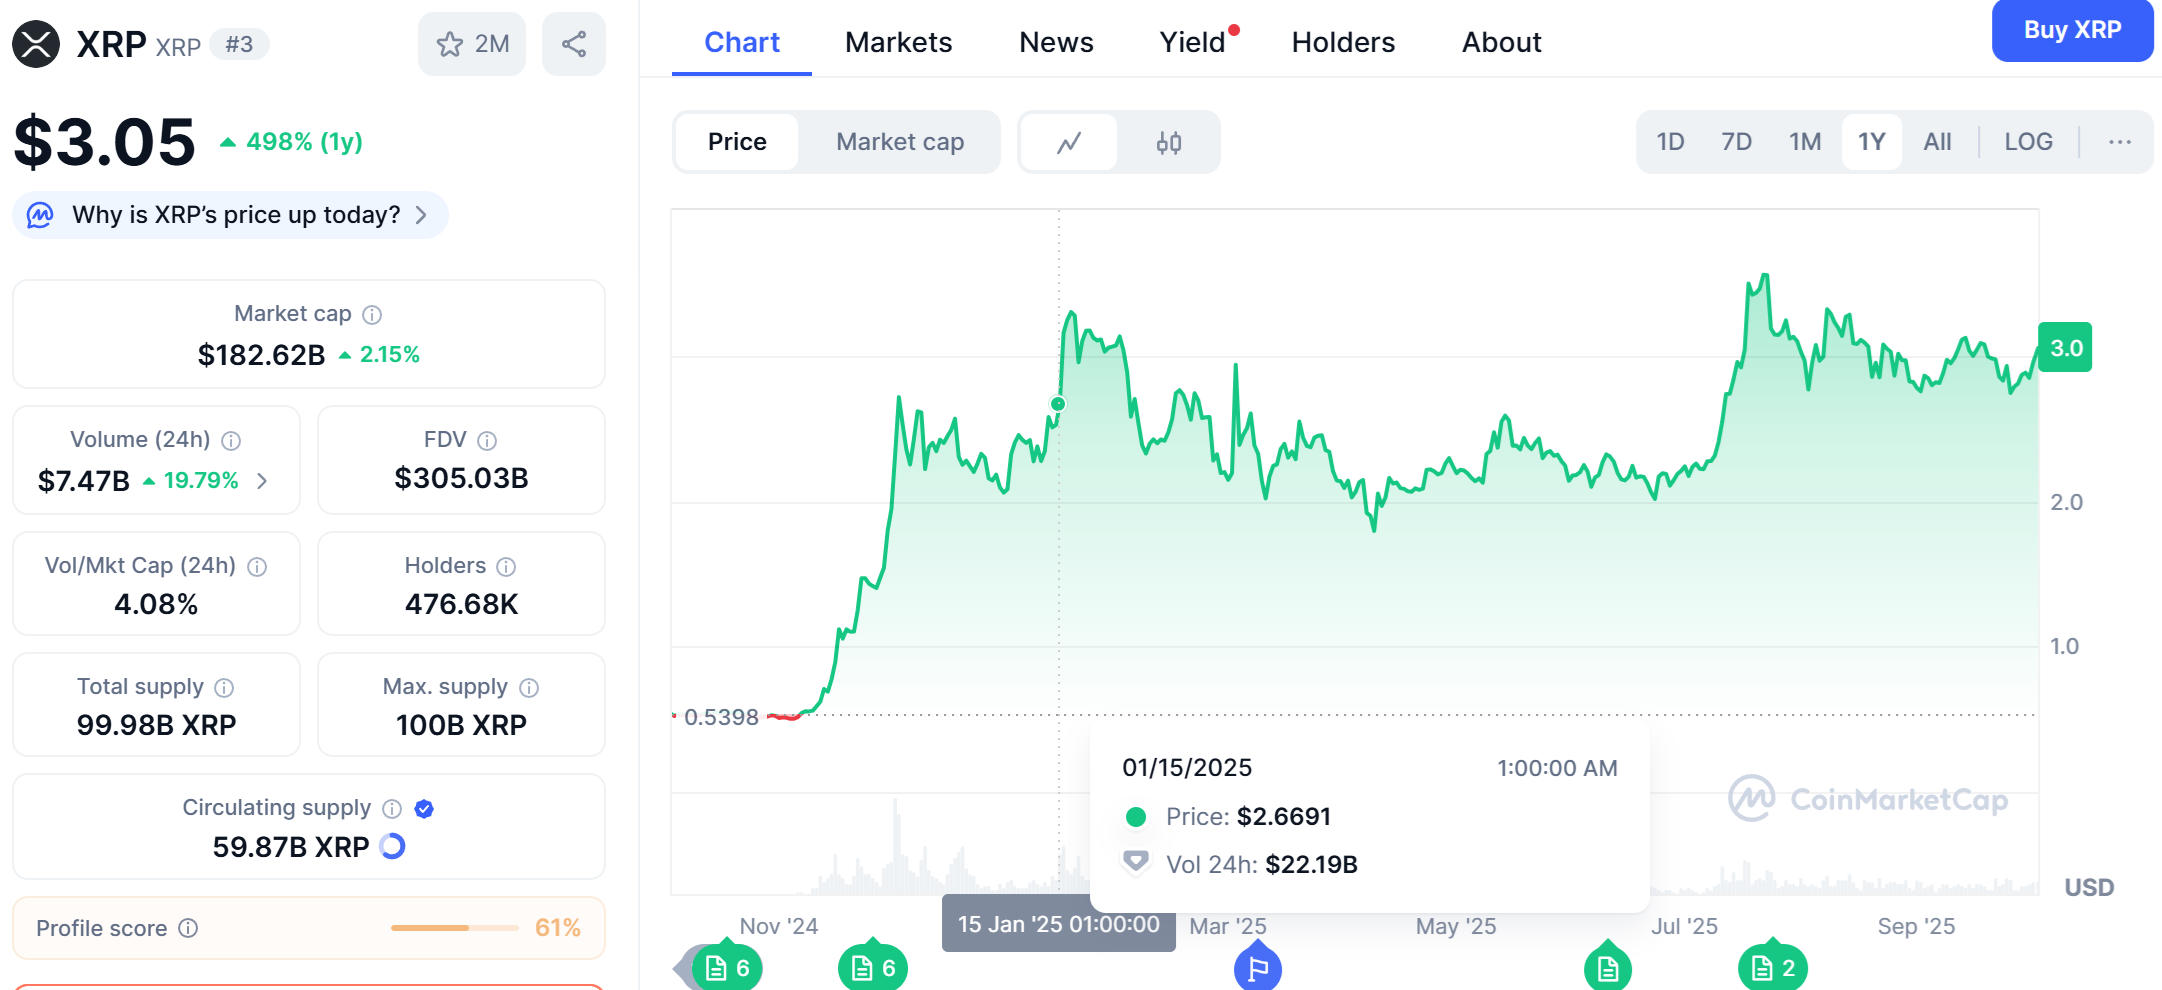Image resolution: width=2162 pixels, height=990 pixels.
Task: Go to the Holders tab
Action: click(1343, 42)
